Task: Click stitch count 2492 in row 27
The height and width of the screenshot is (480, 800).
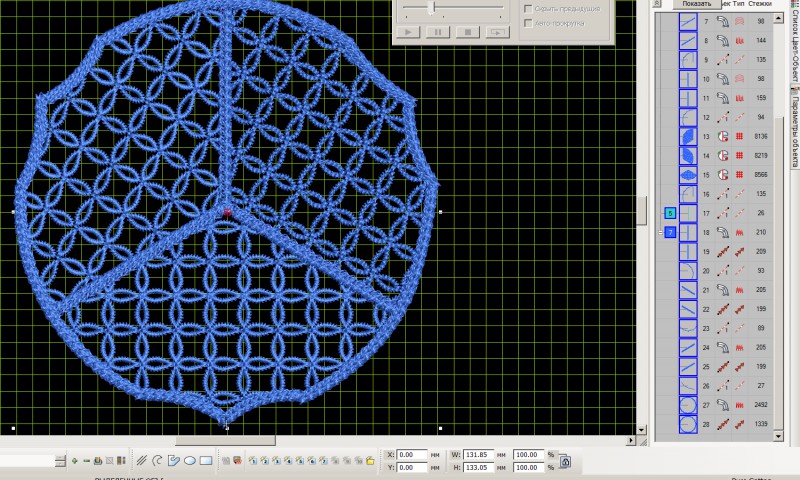Action: [x=761, y=405]
